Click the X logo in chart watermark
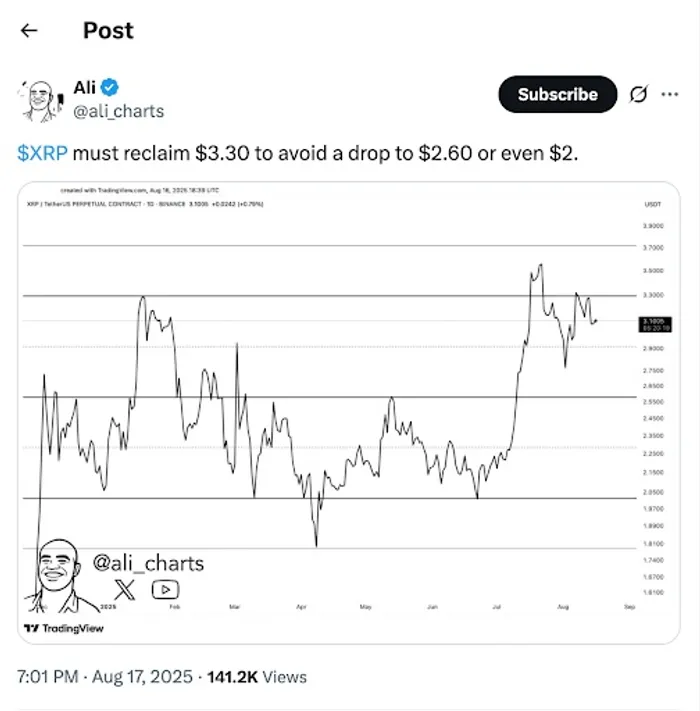 125,589
